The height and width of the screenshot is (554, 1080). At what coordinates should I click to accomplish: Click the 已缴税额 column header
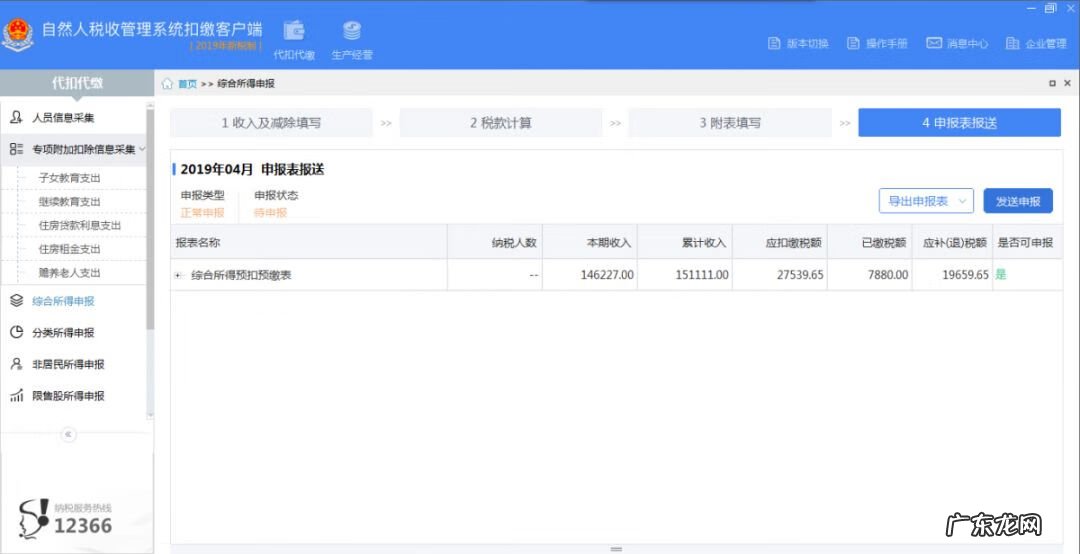tap(870, 242)
